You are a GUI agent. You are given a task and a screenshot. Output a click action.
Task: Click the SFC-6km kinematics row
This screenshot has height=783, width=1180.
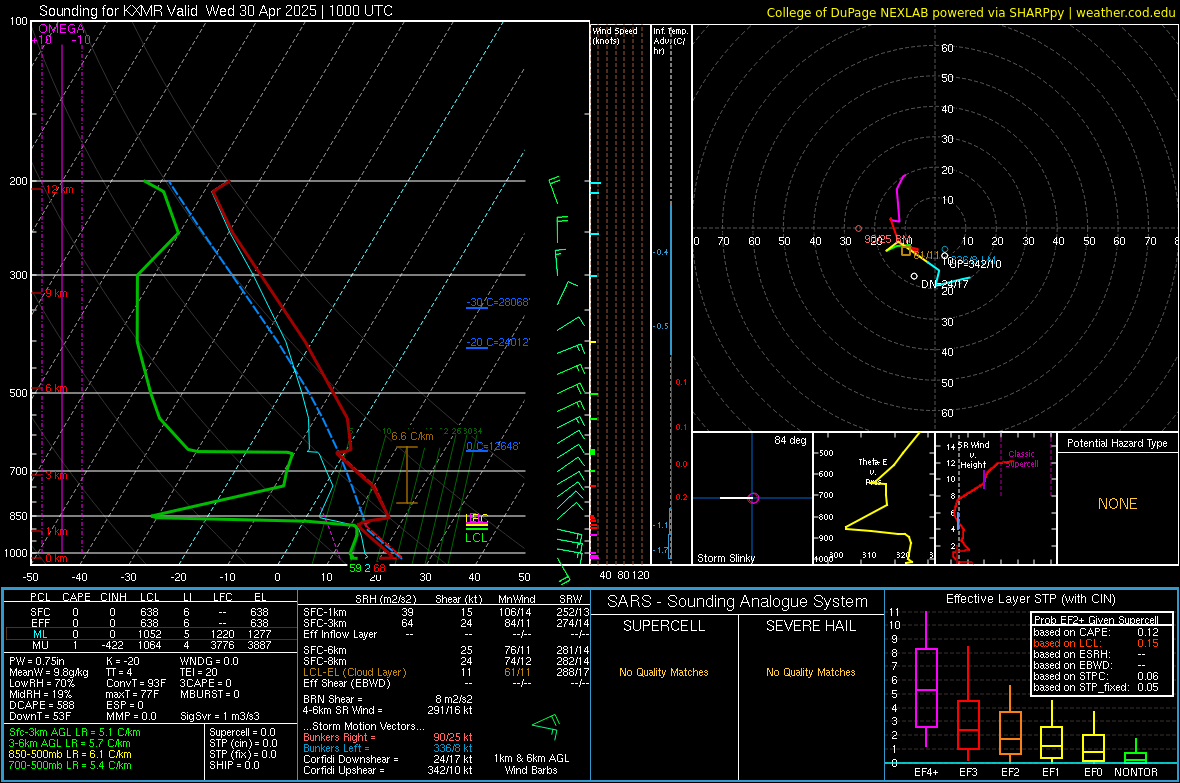(x=446, y=650)
